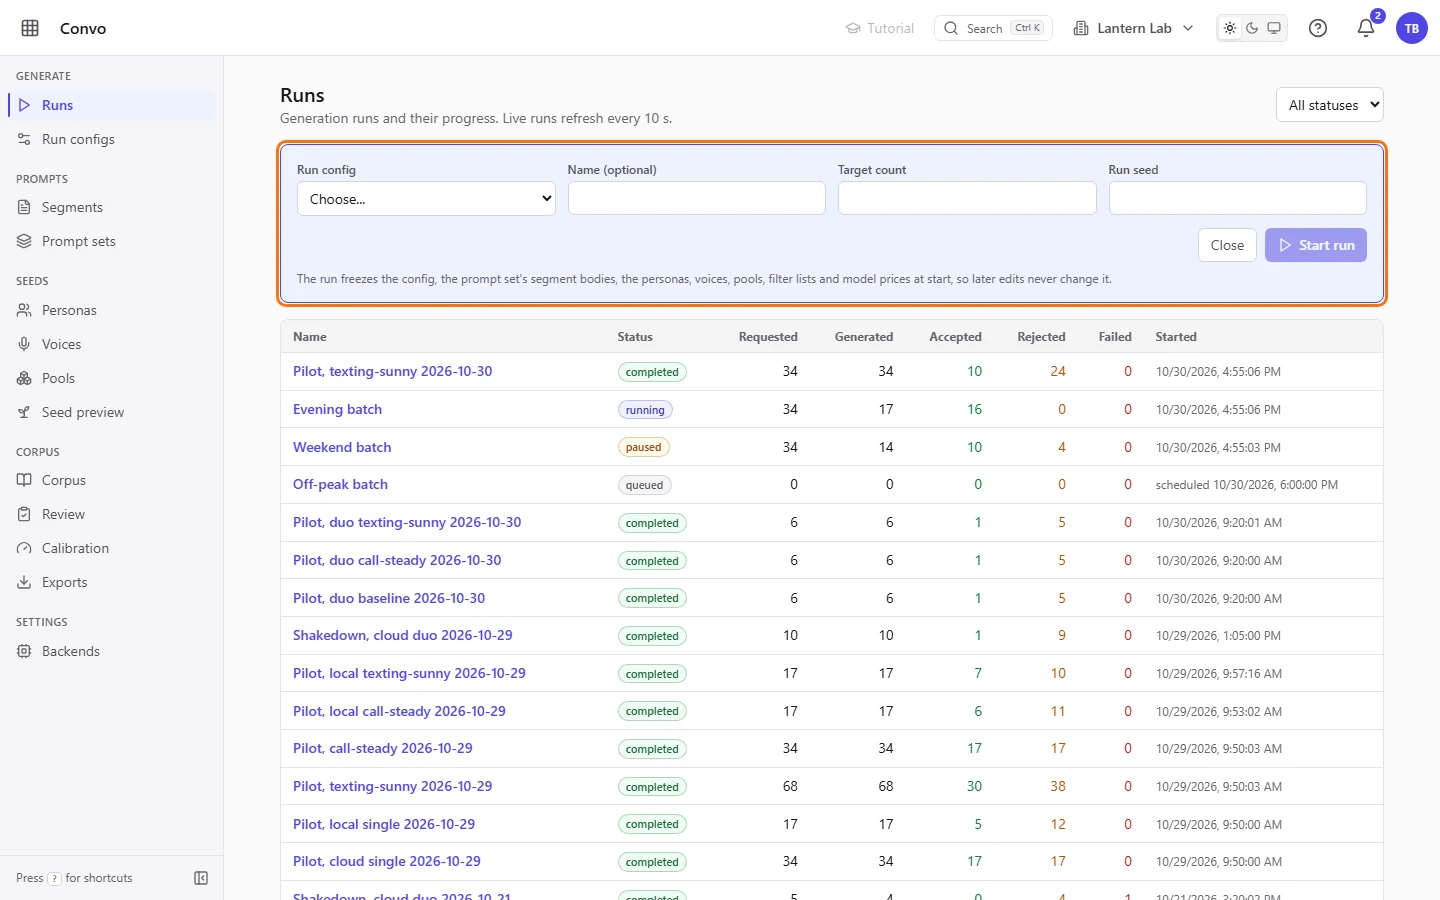Open the Evening batch run
Image resolution: width=1440 pixels, height=900 pixels.
coord(337,409)
